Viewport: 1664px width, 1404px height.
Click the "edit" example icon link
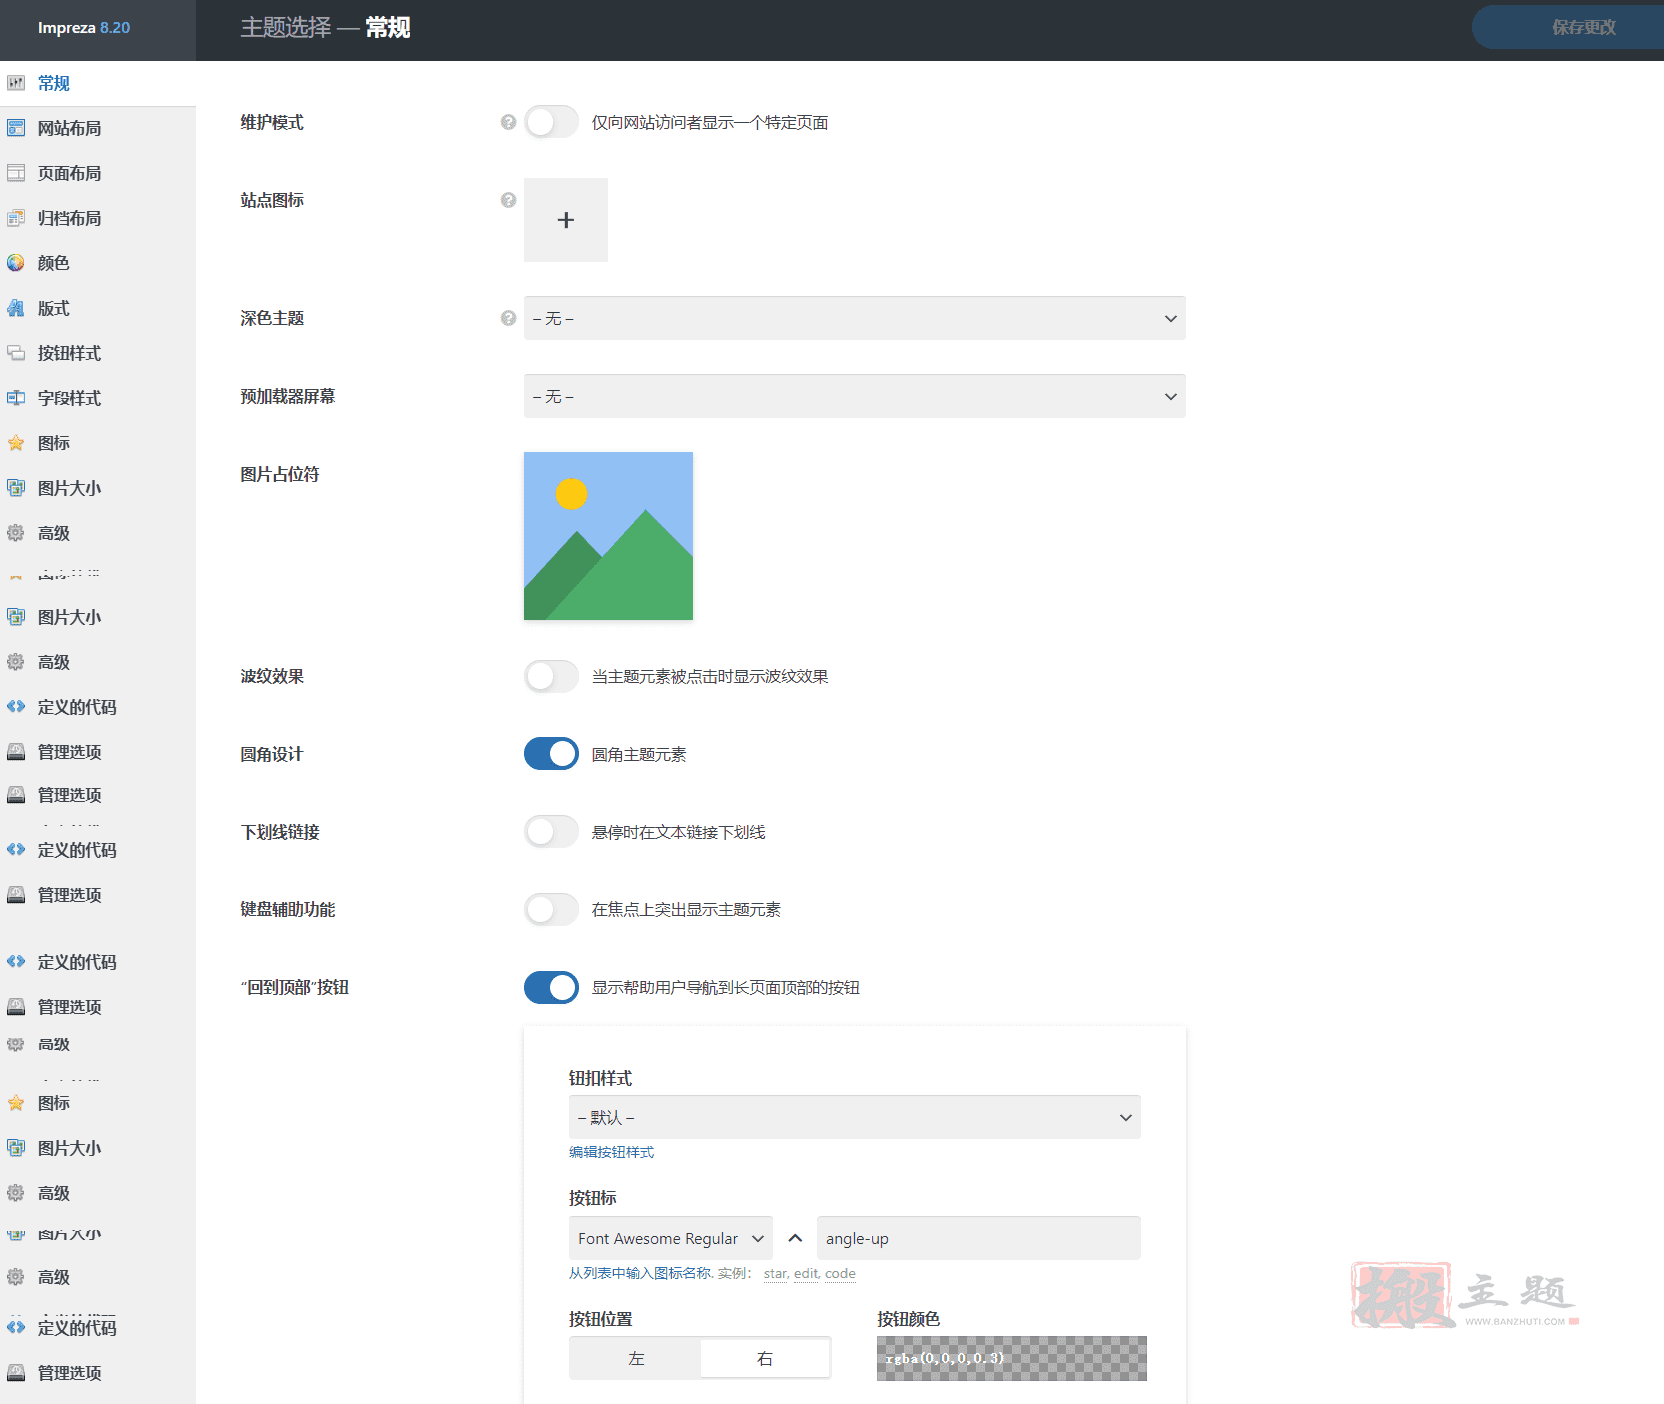pos(806,1273)
